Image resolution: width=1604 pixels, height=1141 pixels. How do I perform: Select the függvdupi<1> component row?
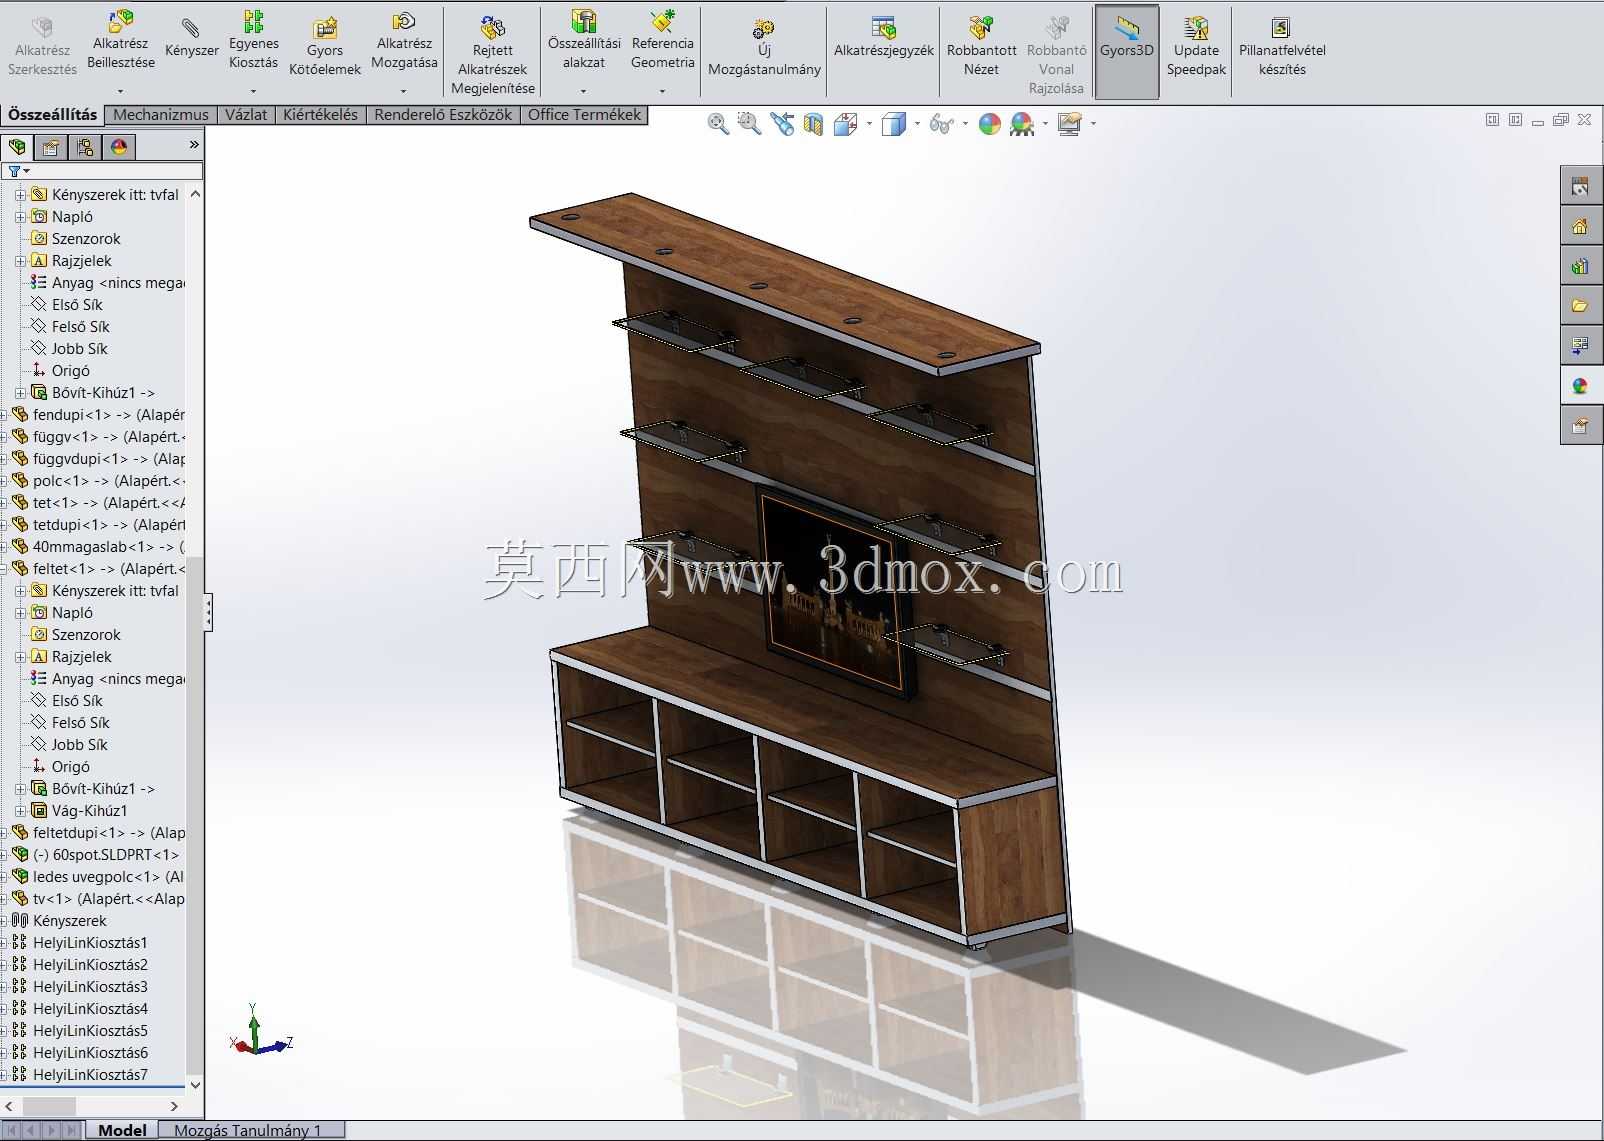click(x=98, y=459)
